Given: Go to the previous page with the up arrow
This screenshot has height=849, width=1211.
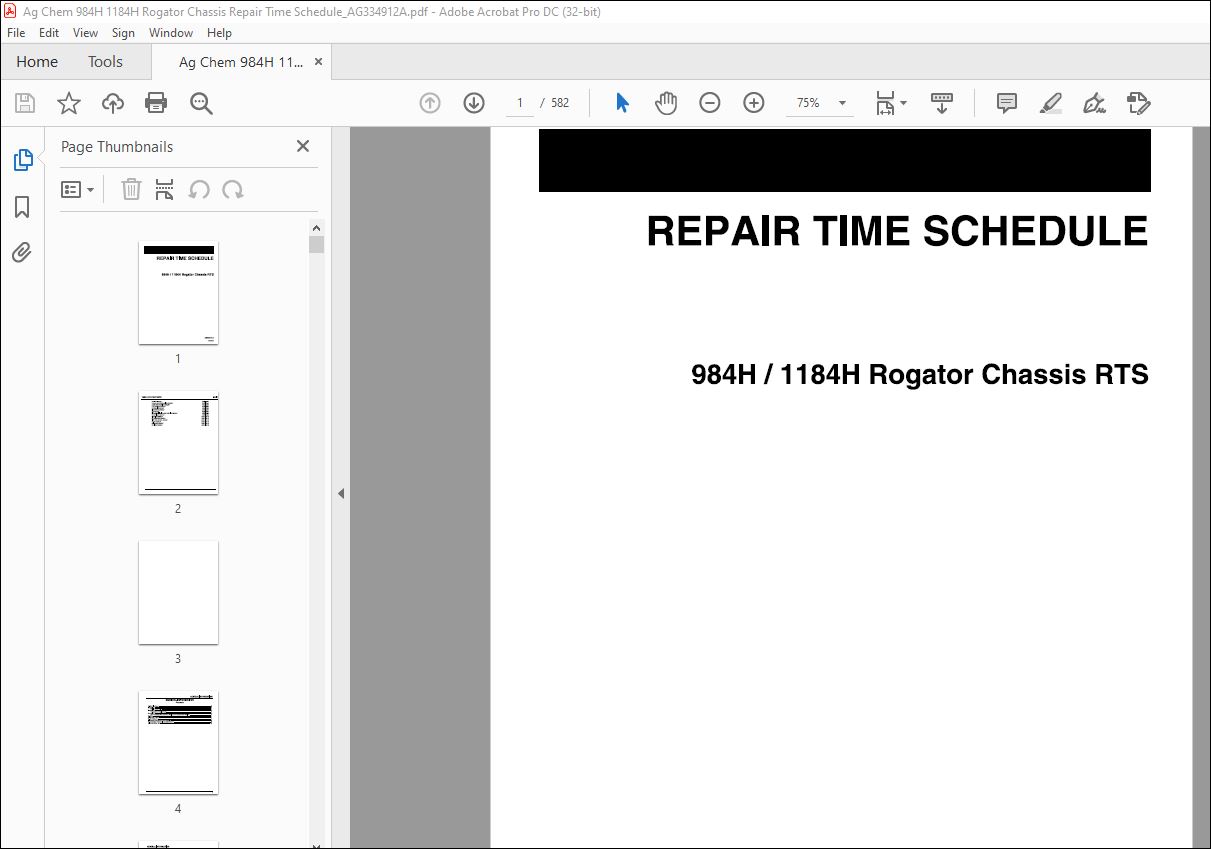Looking at the screenshot, I should click(430, 103).
